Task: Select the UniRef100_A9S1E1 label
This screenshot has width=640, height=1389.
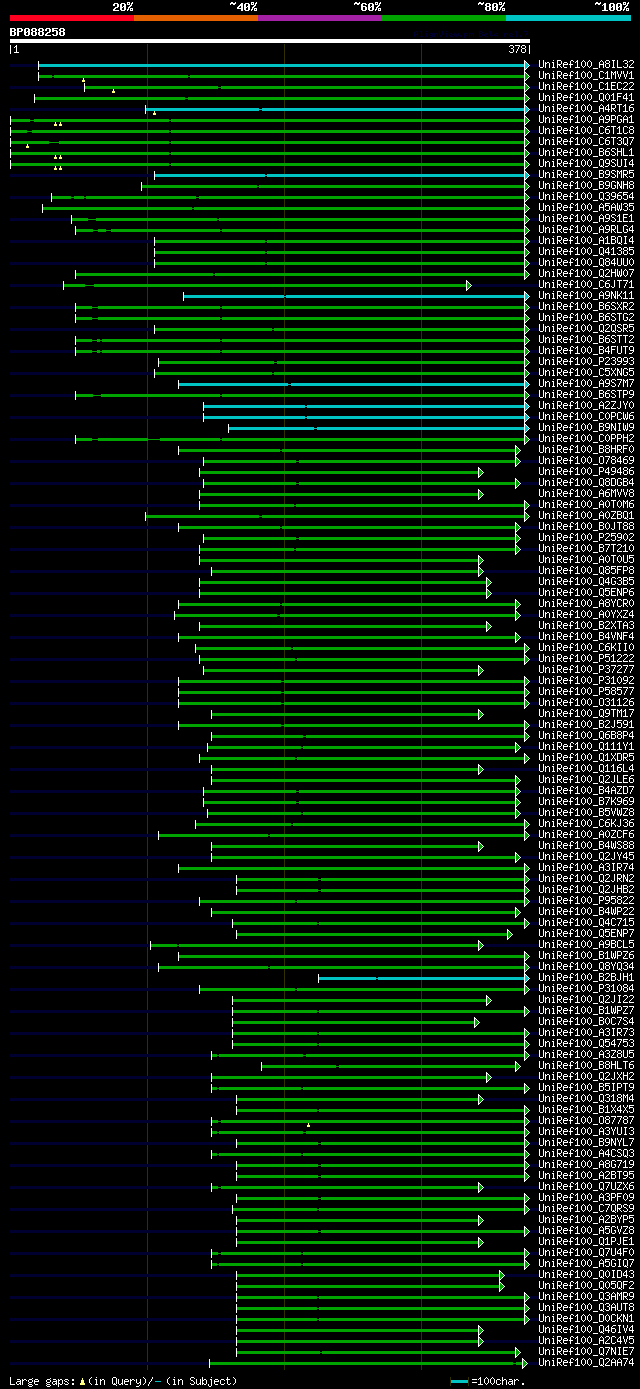Action: click(x=586, y=218)
